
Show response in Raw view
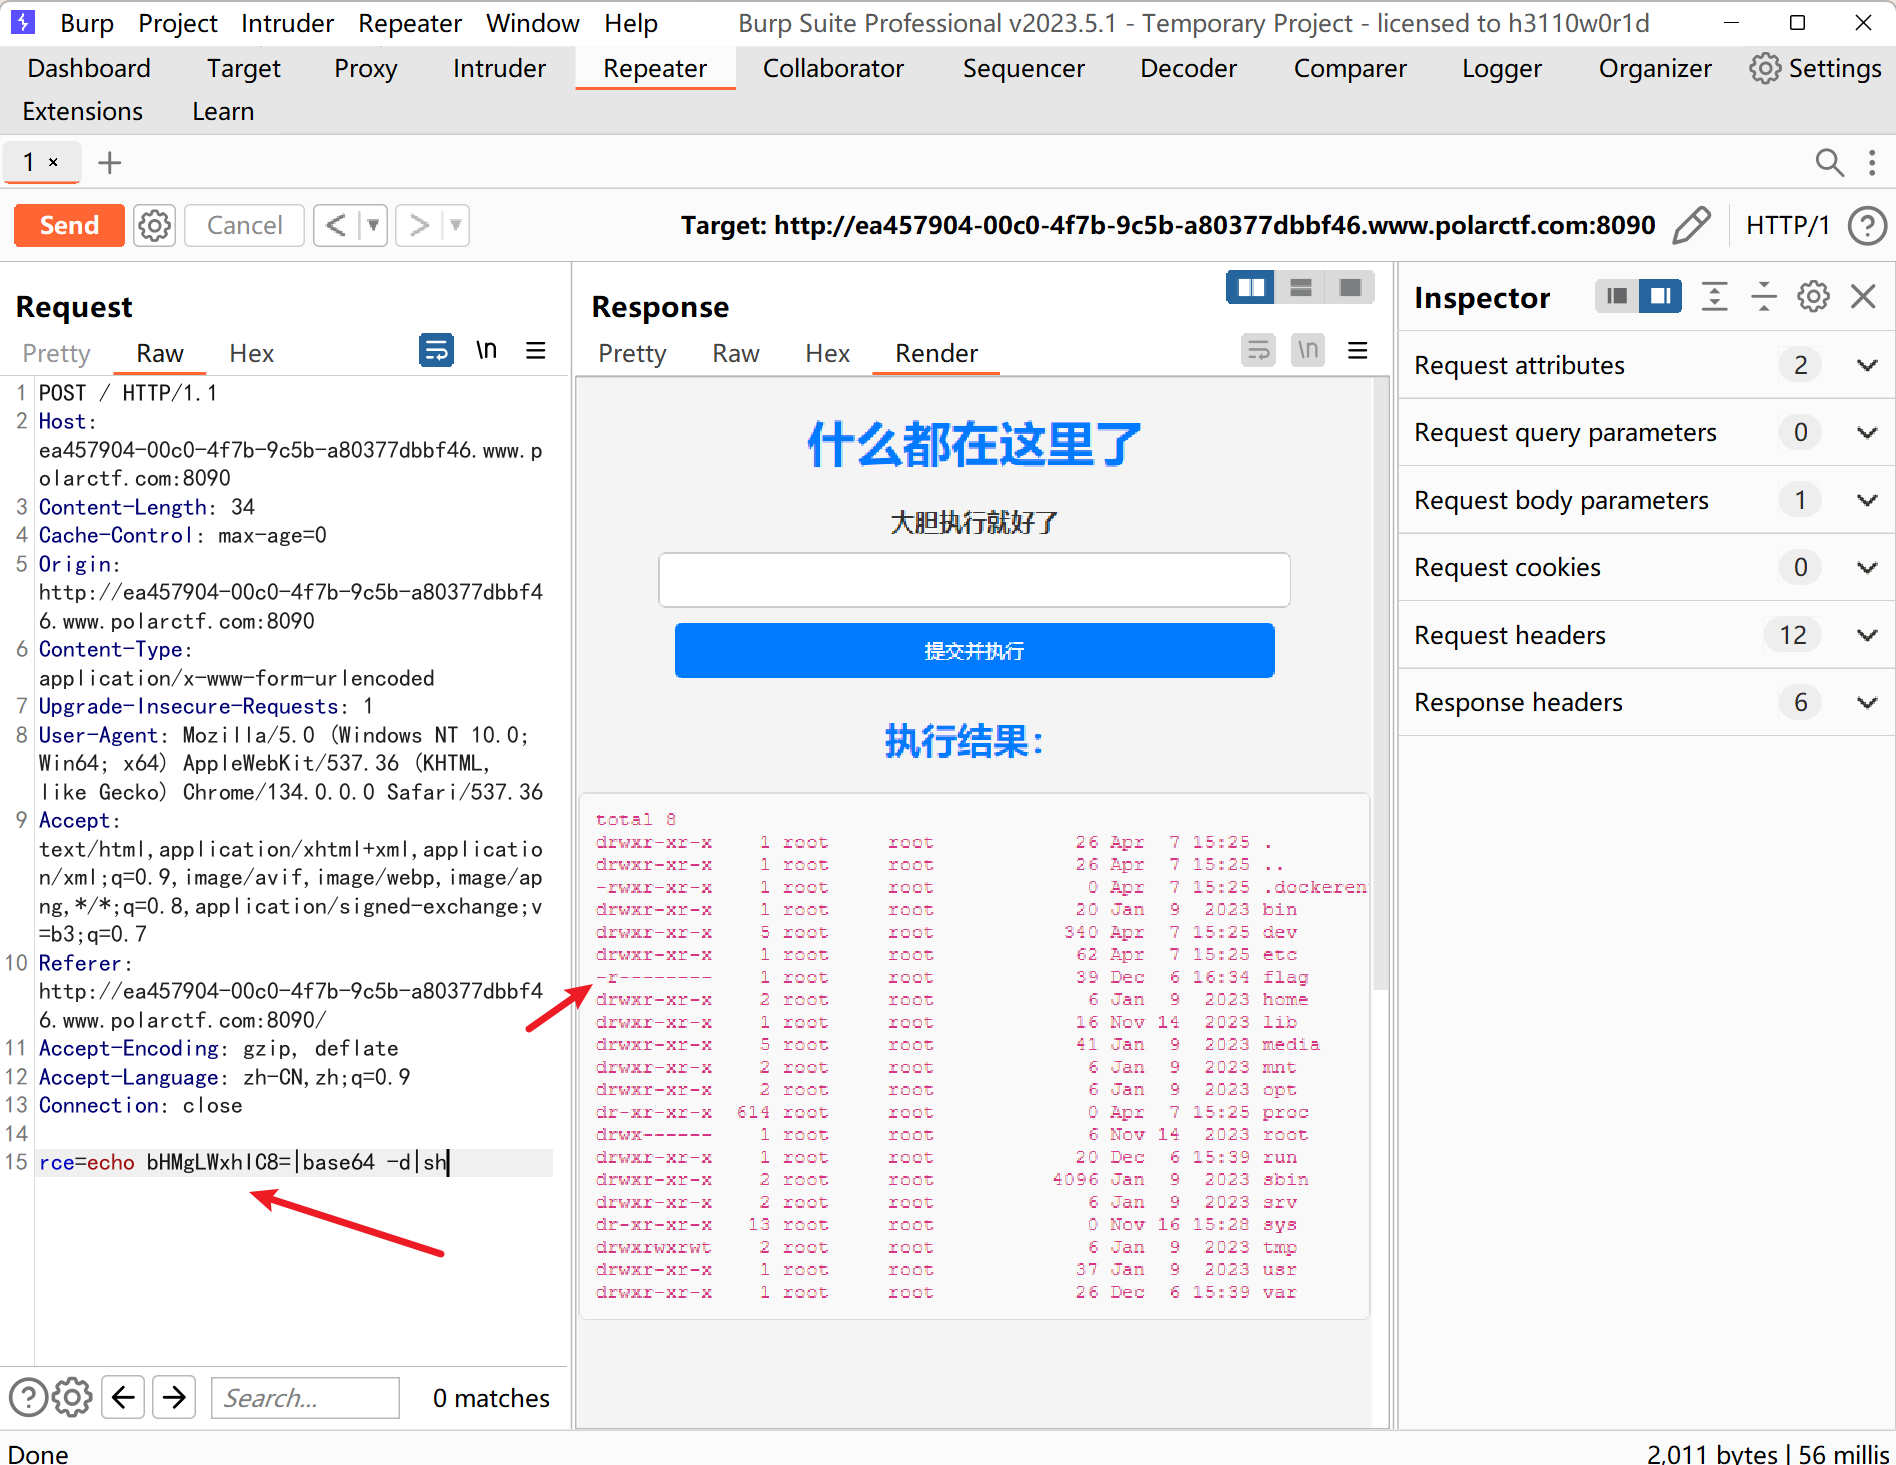coord(736,353)
